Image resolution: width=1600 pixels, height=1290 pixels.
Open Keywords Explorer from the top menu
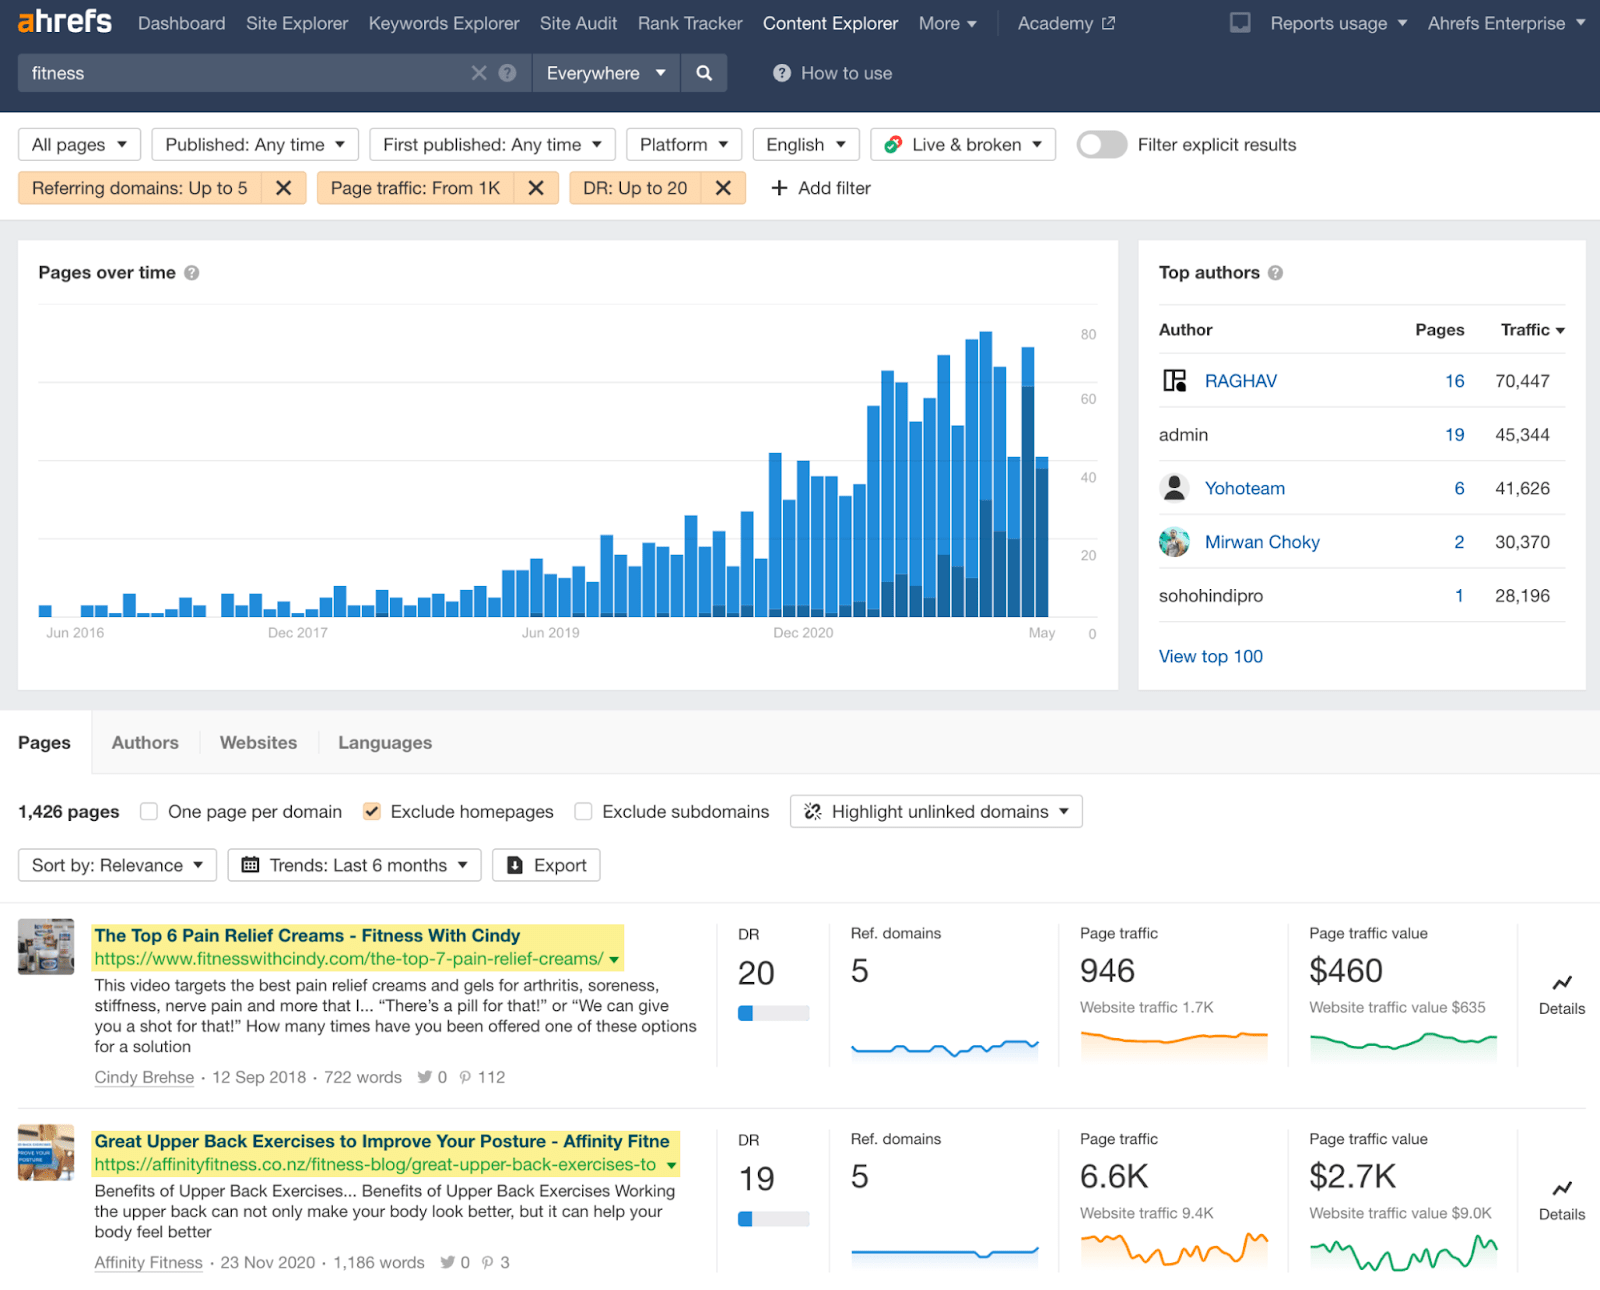pos(443,22)
